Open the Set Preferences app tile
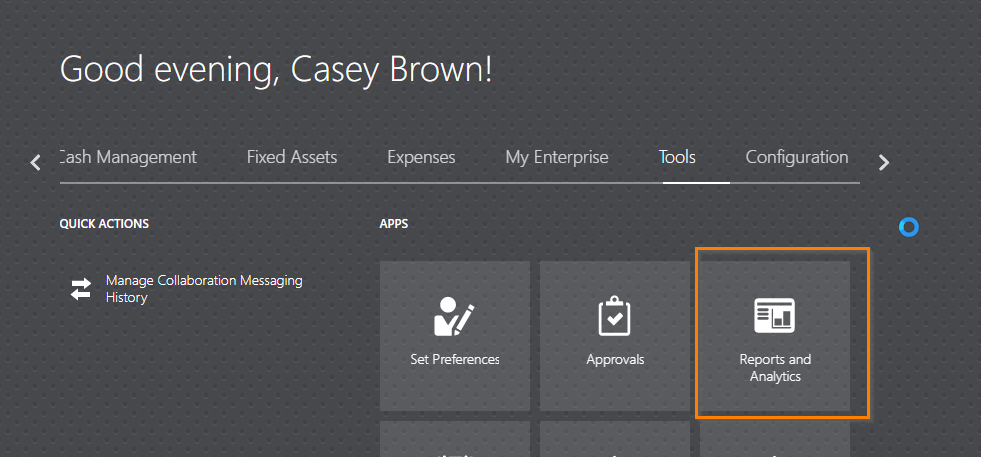Screen dimensions: 981x457 tap(455, 336)
